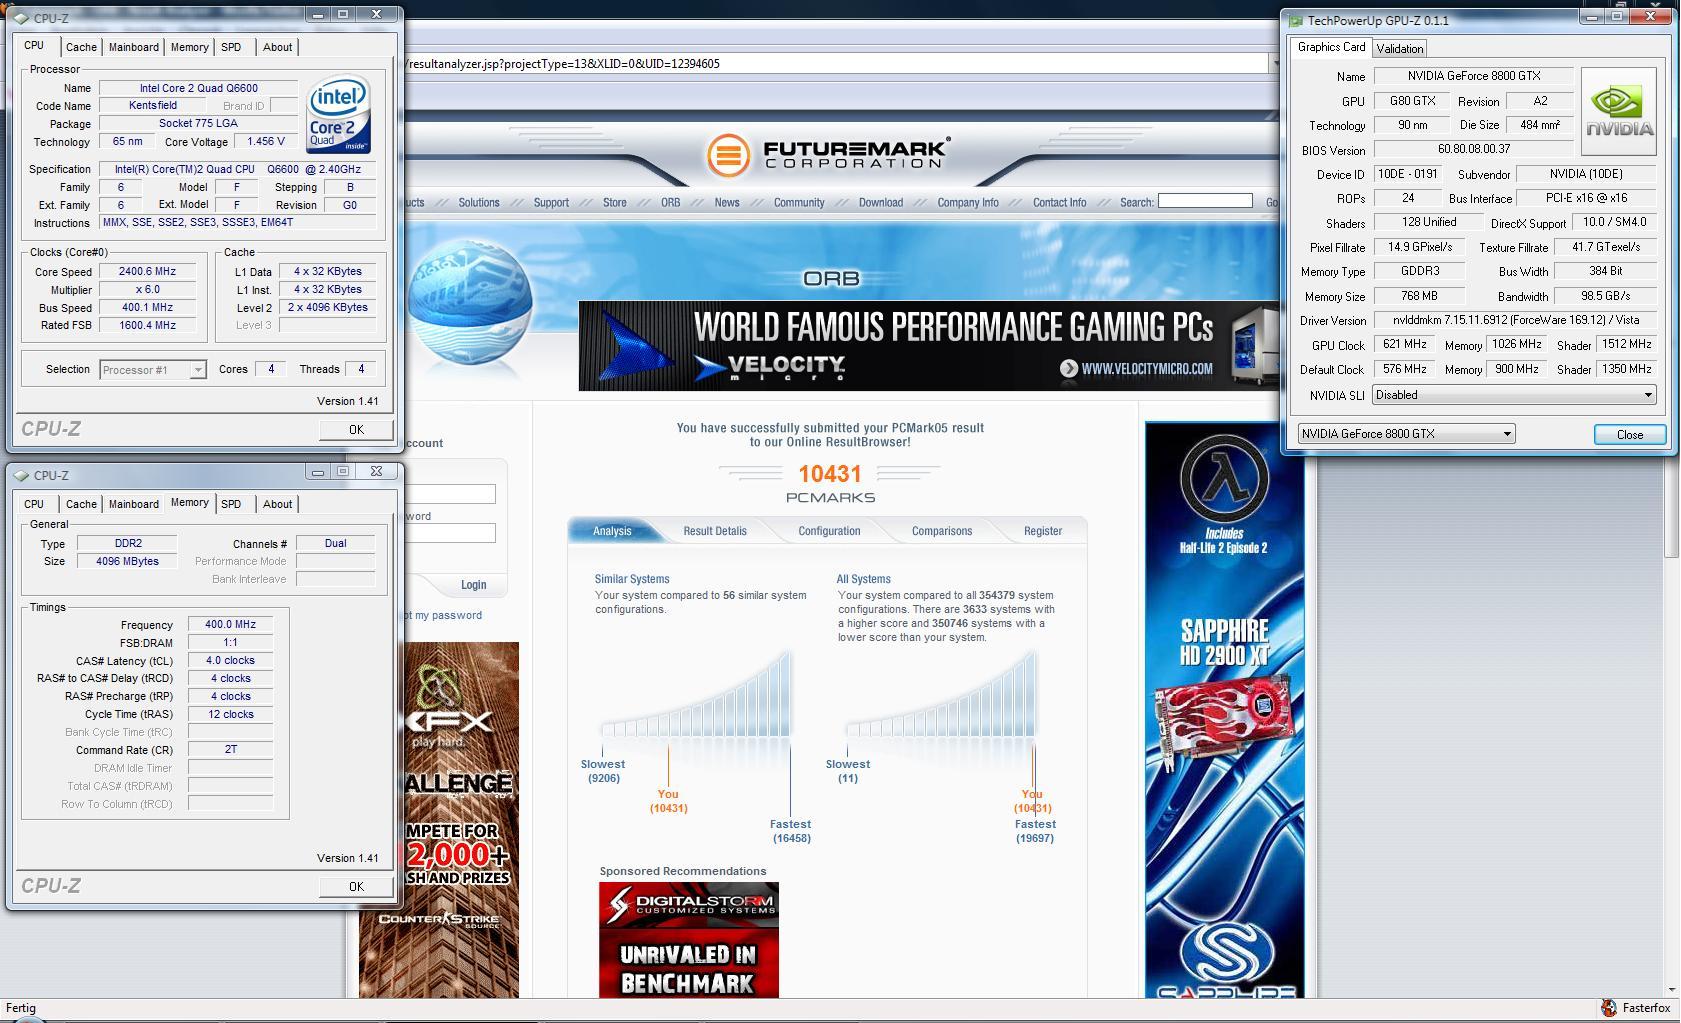The image size is (1681, 1023).
Task: Select the Analysis tab
Action: point(612,531)
